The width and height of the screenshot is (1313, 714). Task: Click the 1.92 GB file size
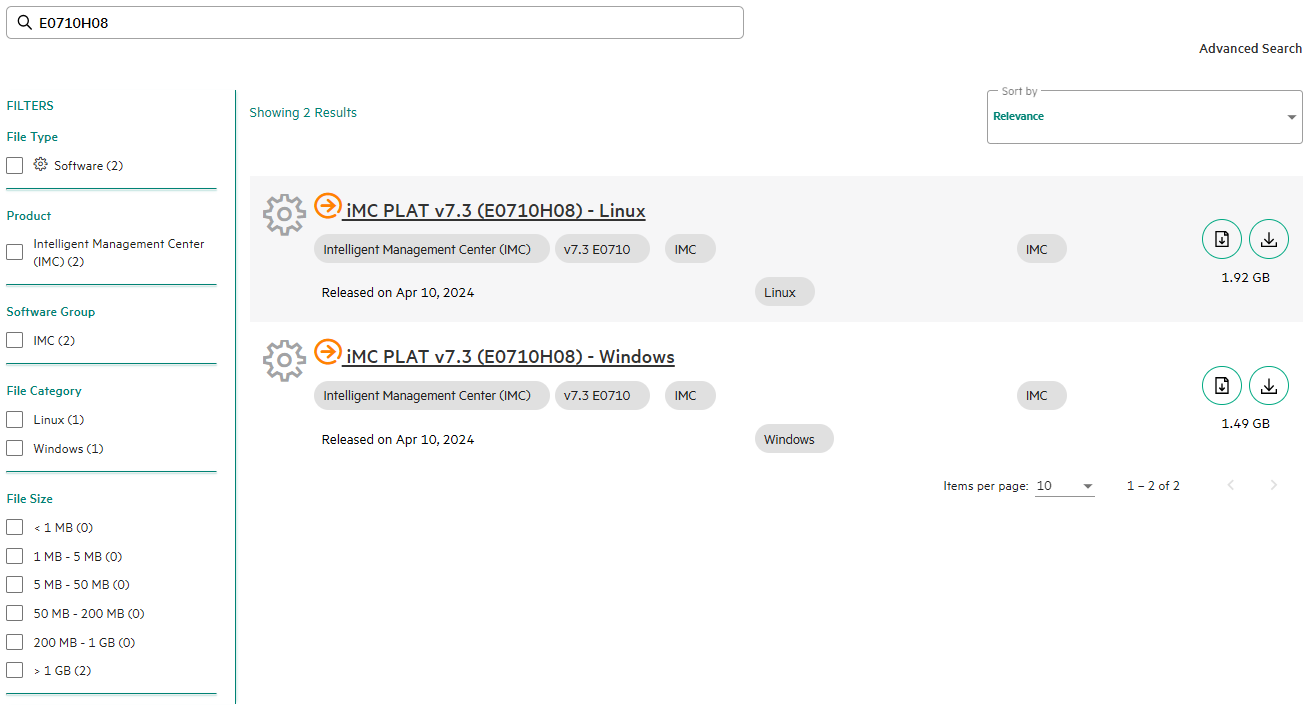[1245, 277]
